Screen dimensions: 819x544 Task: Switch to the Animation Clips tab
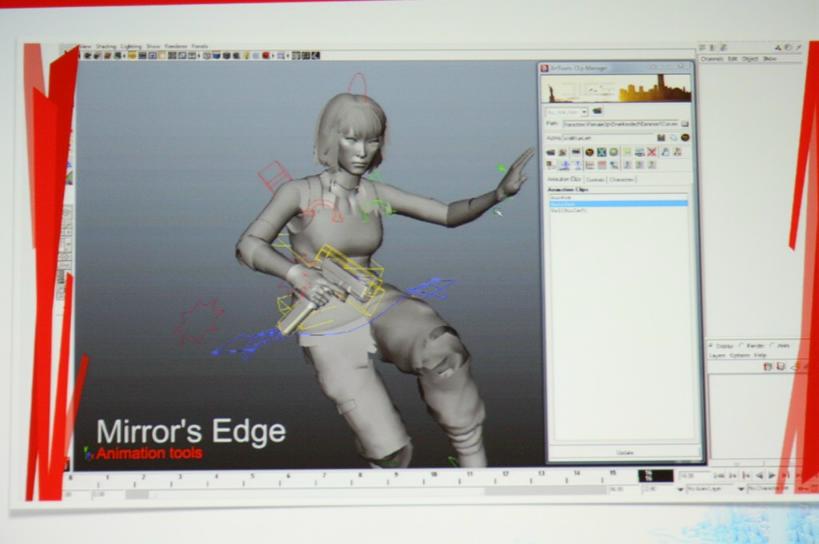click(x=564, y=179)
